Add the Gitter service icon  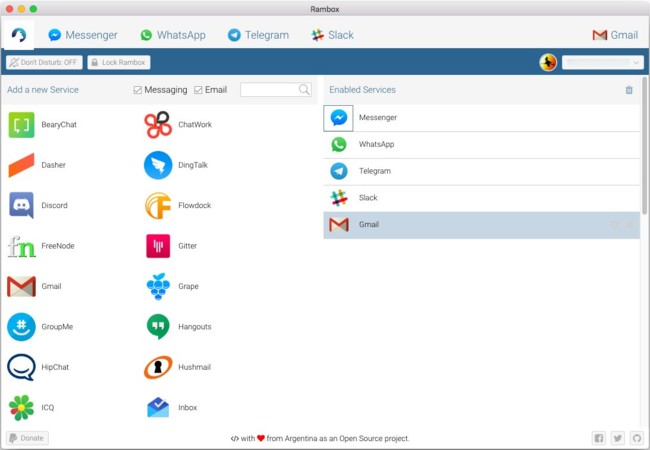[x=158, y=246]
